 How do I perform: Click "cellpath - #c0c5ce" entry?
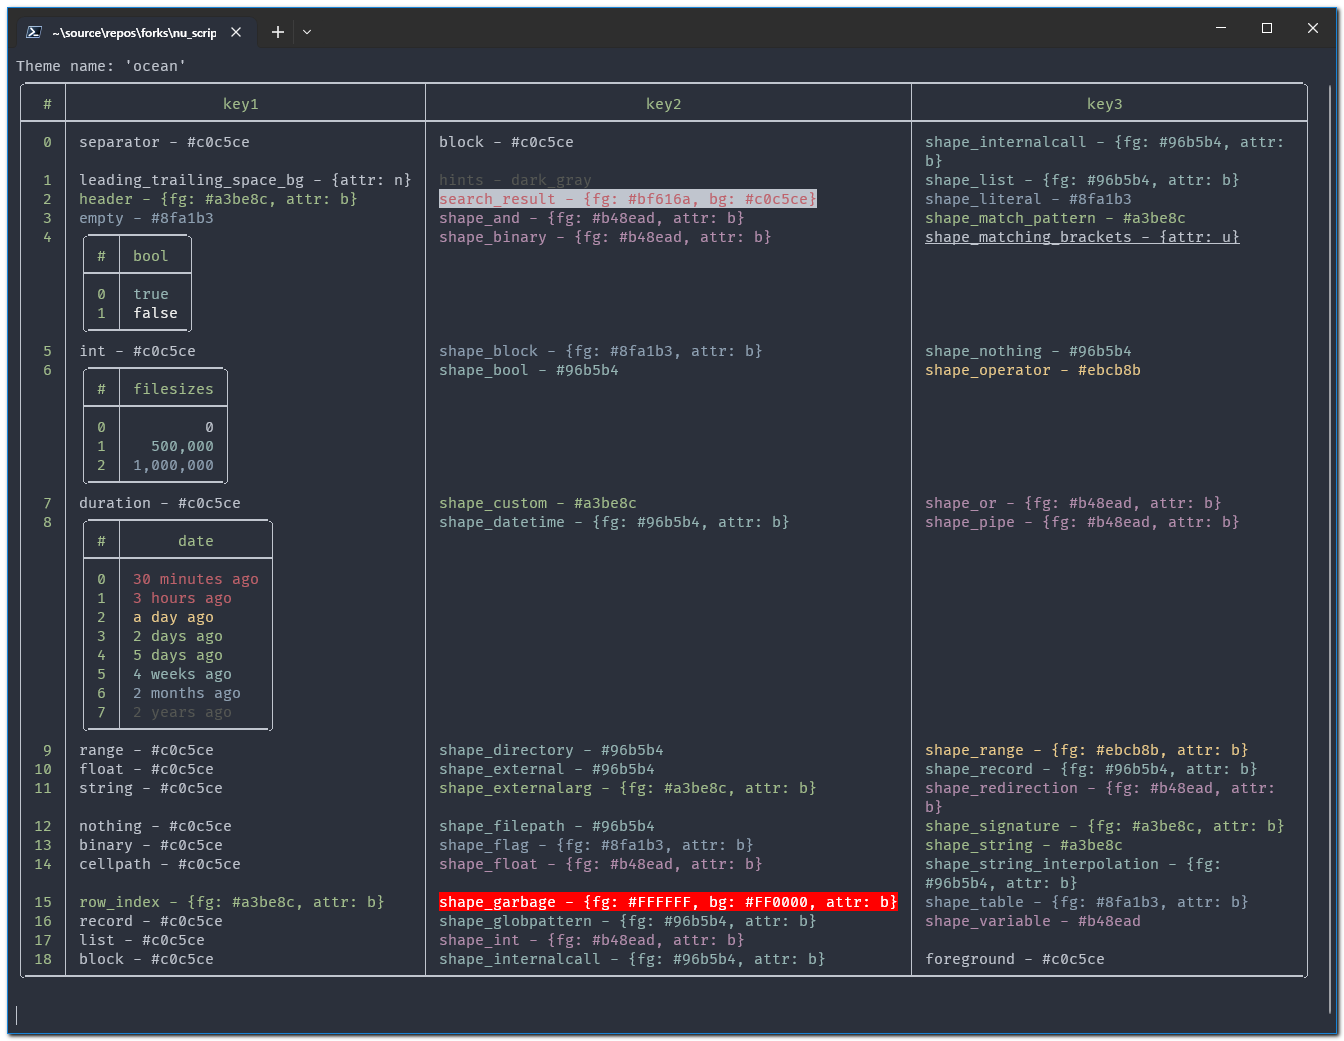(160, 864)
